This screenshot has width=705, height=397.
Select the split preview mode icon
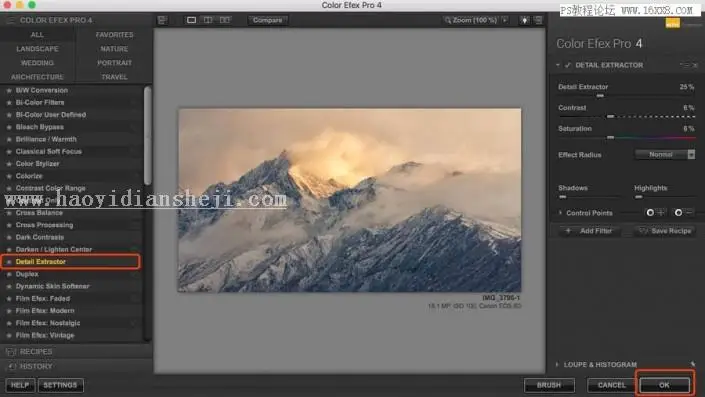pyautogui.click(x=208, y=20)
